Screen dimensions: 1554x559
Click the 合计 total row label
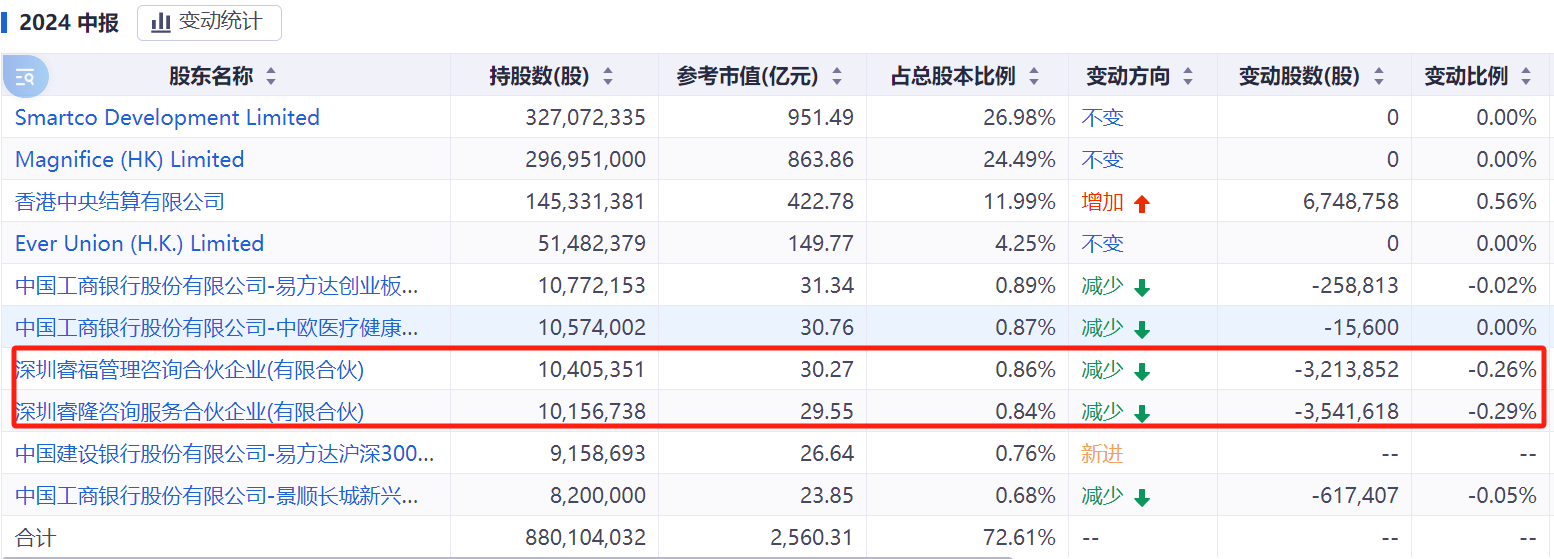(36, 537)
